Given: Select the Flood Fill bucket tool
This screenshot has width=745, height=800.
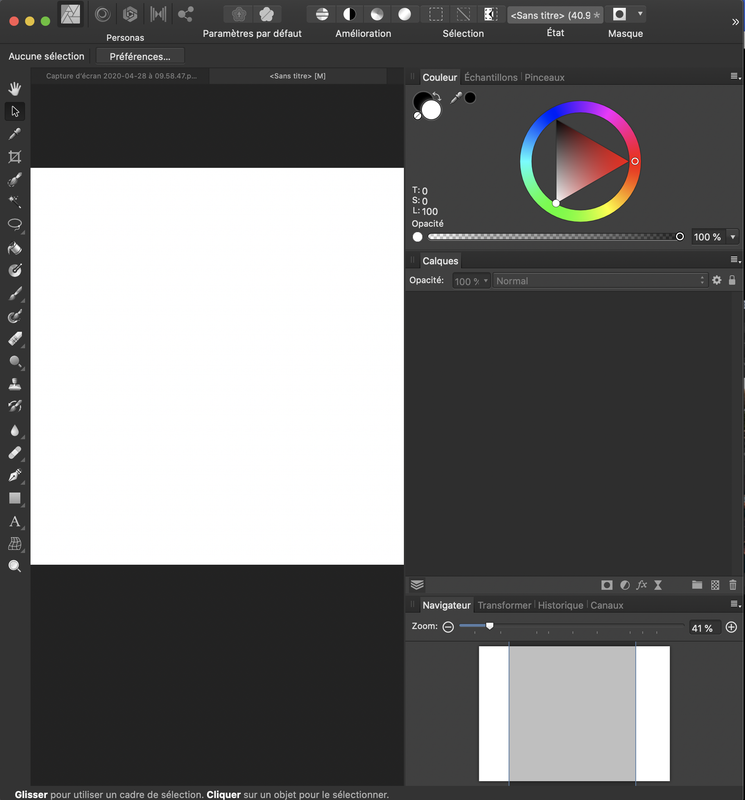Looking at the screenshot, I should tap(15, 248).
